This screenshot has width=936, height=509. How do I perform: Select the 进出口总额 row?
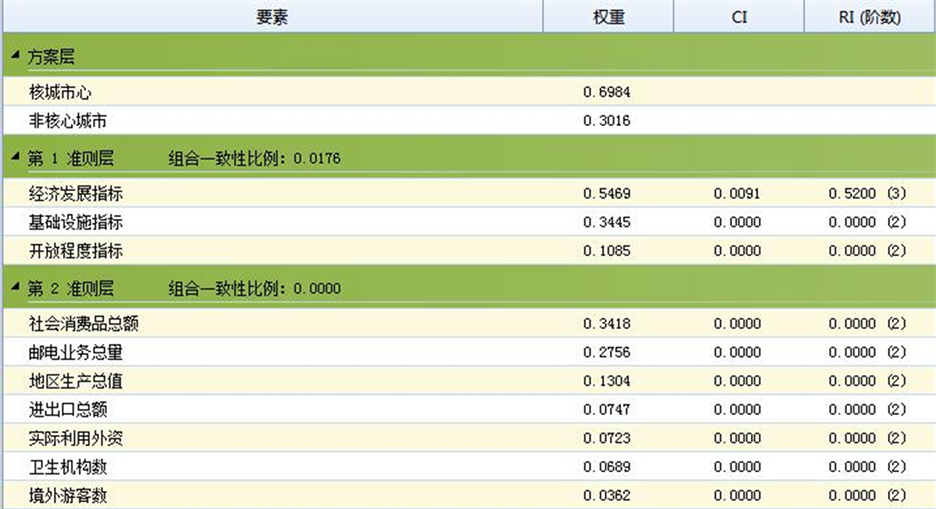point(68,409)
